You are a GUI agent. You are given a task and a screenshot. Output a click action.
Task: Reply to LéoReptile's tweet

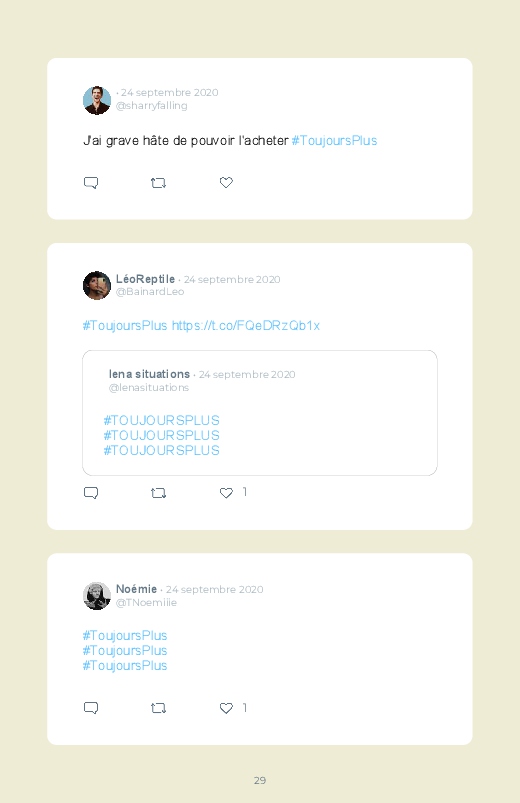[x=91, y=493]
